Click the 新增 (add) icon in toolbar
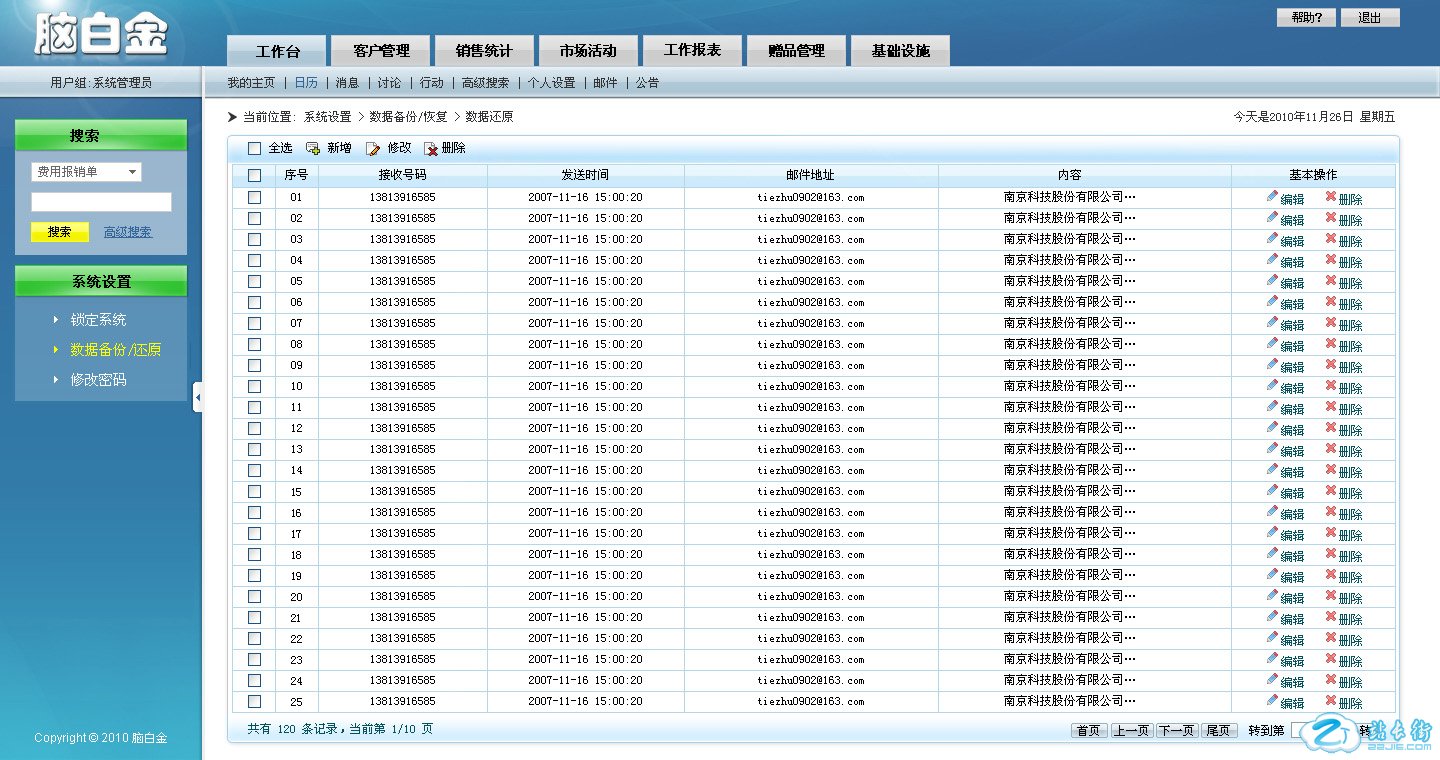The height and width of the screenshot is (760, 1440). pos(313,148)
